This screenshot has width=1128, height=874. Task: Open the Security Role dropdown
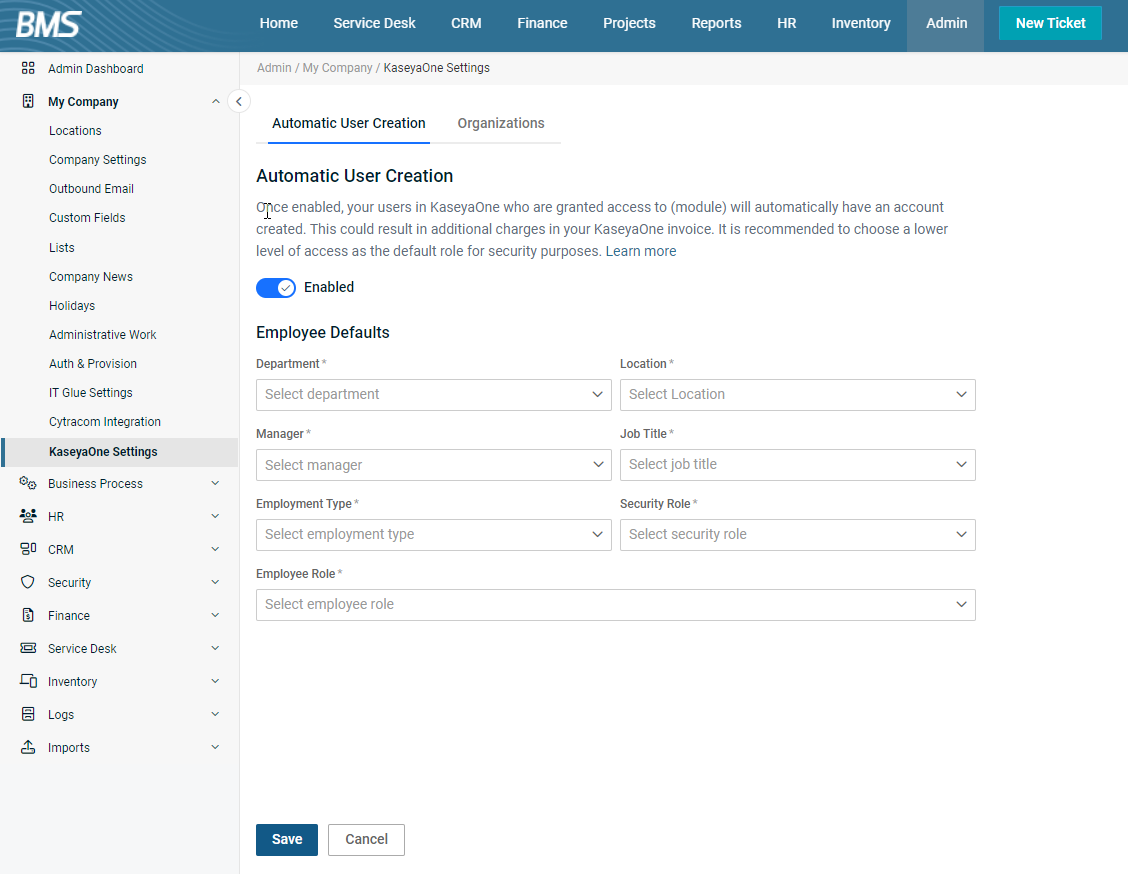click(798, 534)
